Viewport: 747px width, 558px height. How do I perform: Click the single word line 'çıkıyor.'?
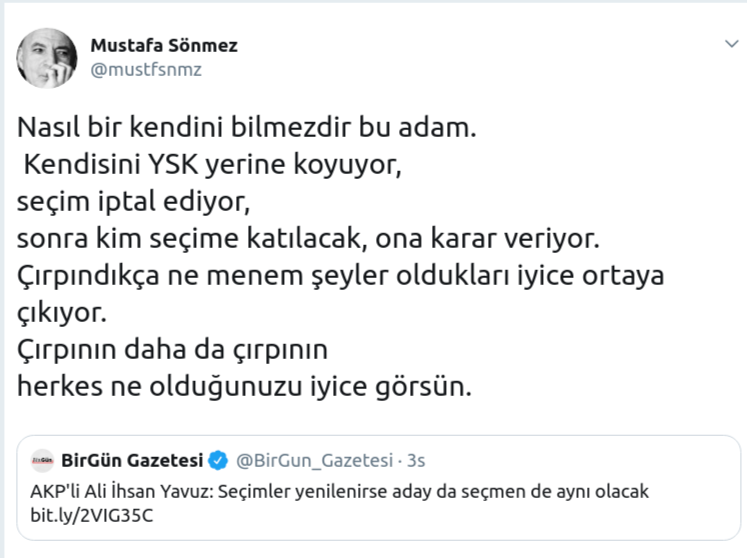click(60, 313)
